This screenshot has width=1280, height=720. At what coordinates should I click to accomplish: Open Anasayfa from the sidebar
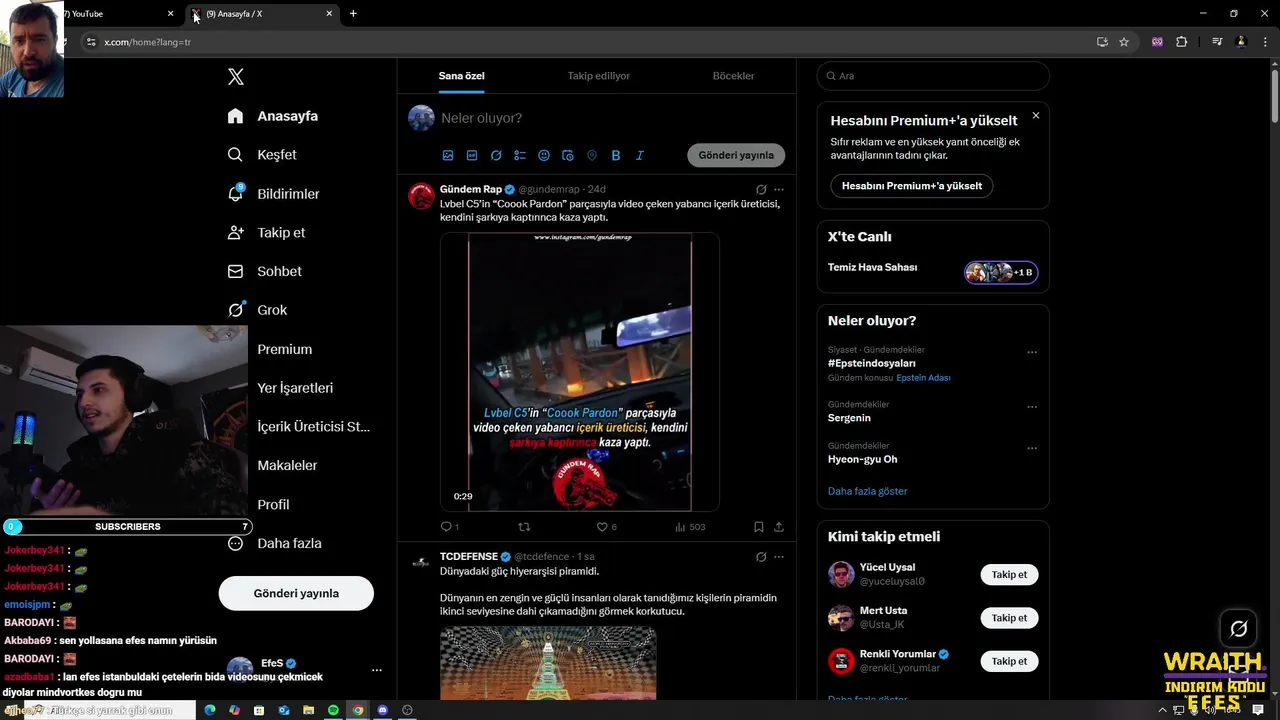click(273, 116)
